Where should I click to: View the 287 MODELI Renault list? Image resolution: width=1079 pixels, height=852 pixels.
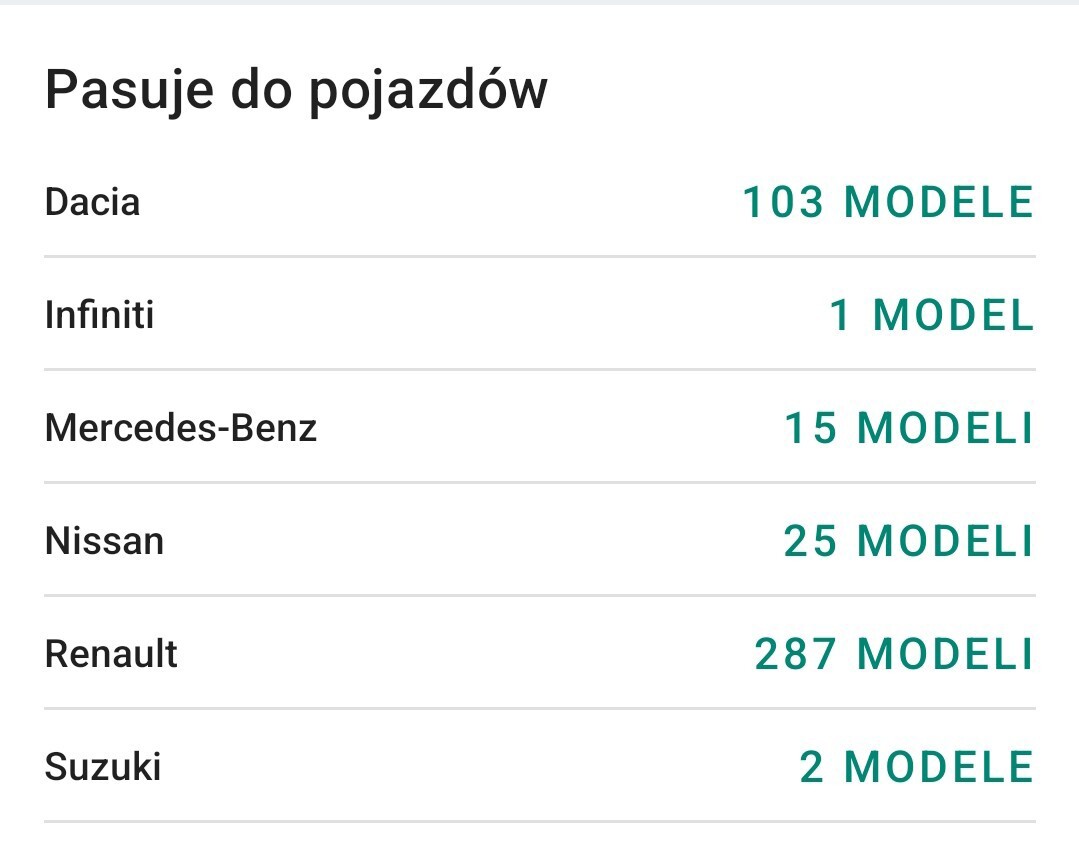tap(894, 655)
